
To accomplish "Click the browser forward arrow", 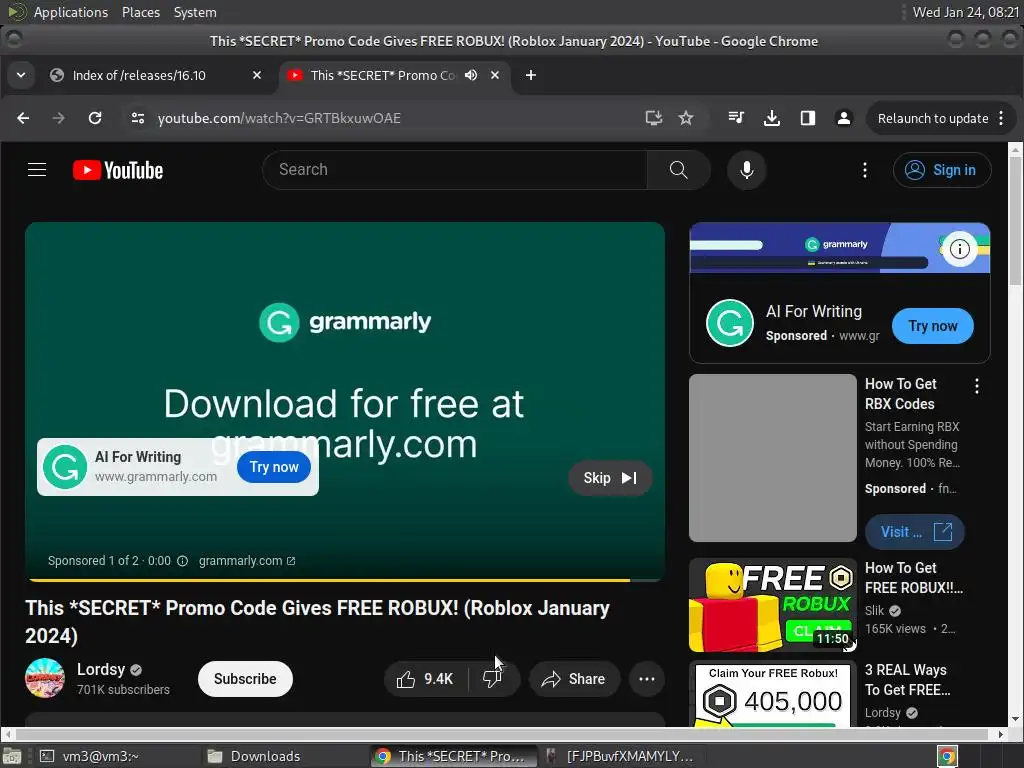I will [x=58, y=118].
